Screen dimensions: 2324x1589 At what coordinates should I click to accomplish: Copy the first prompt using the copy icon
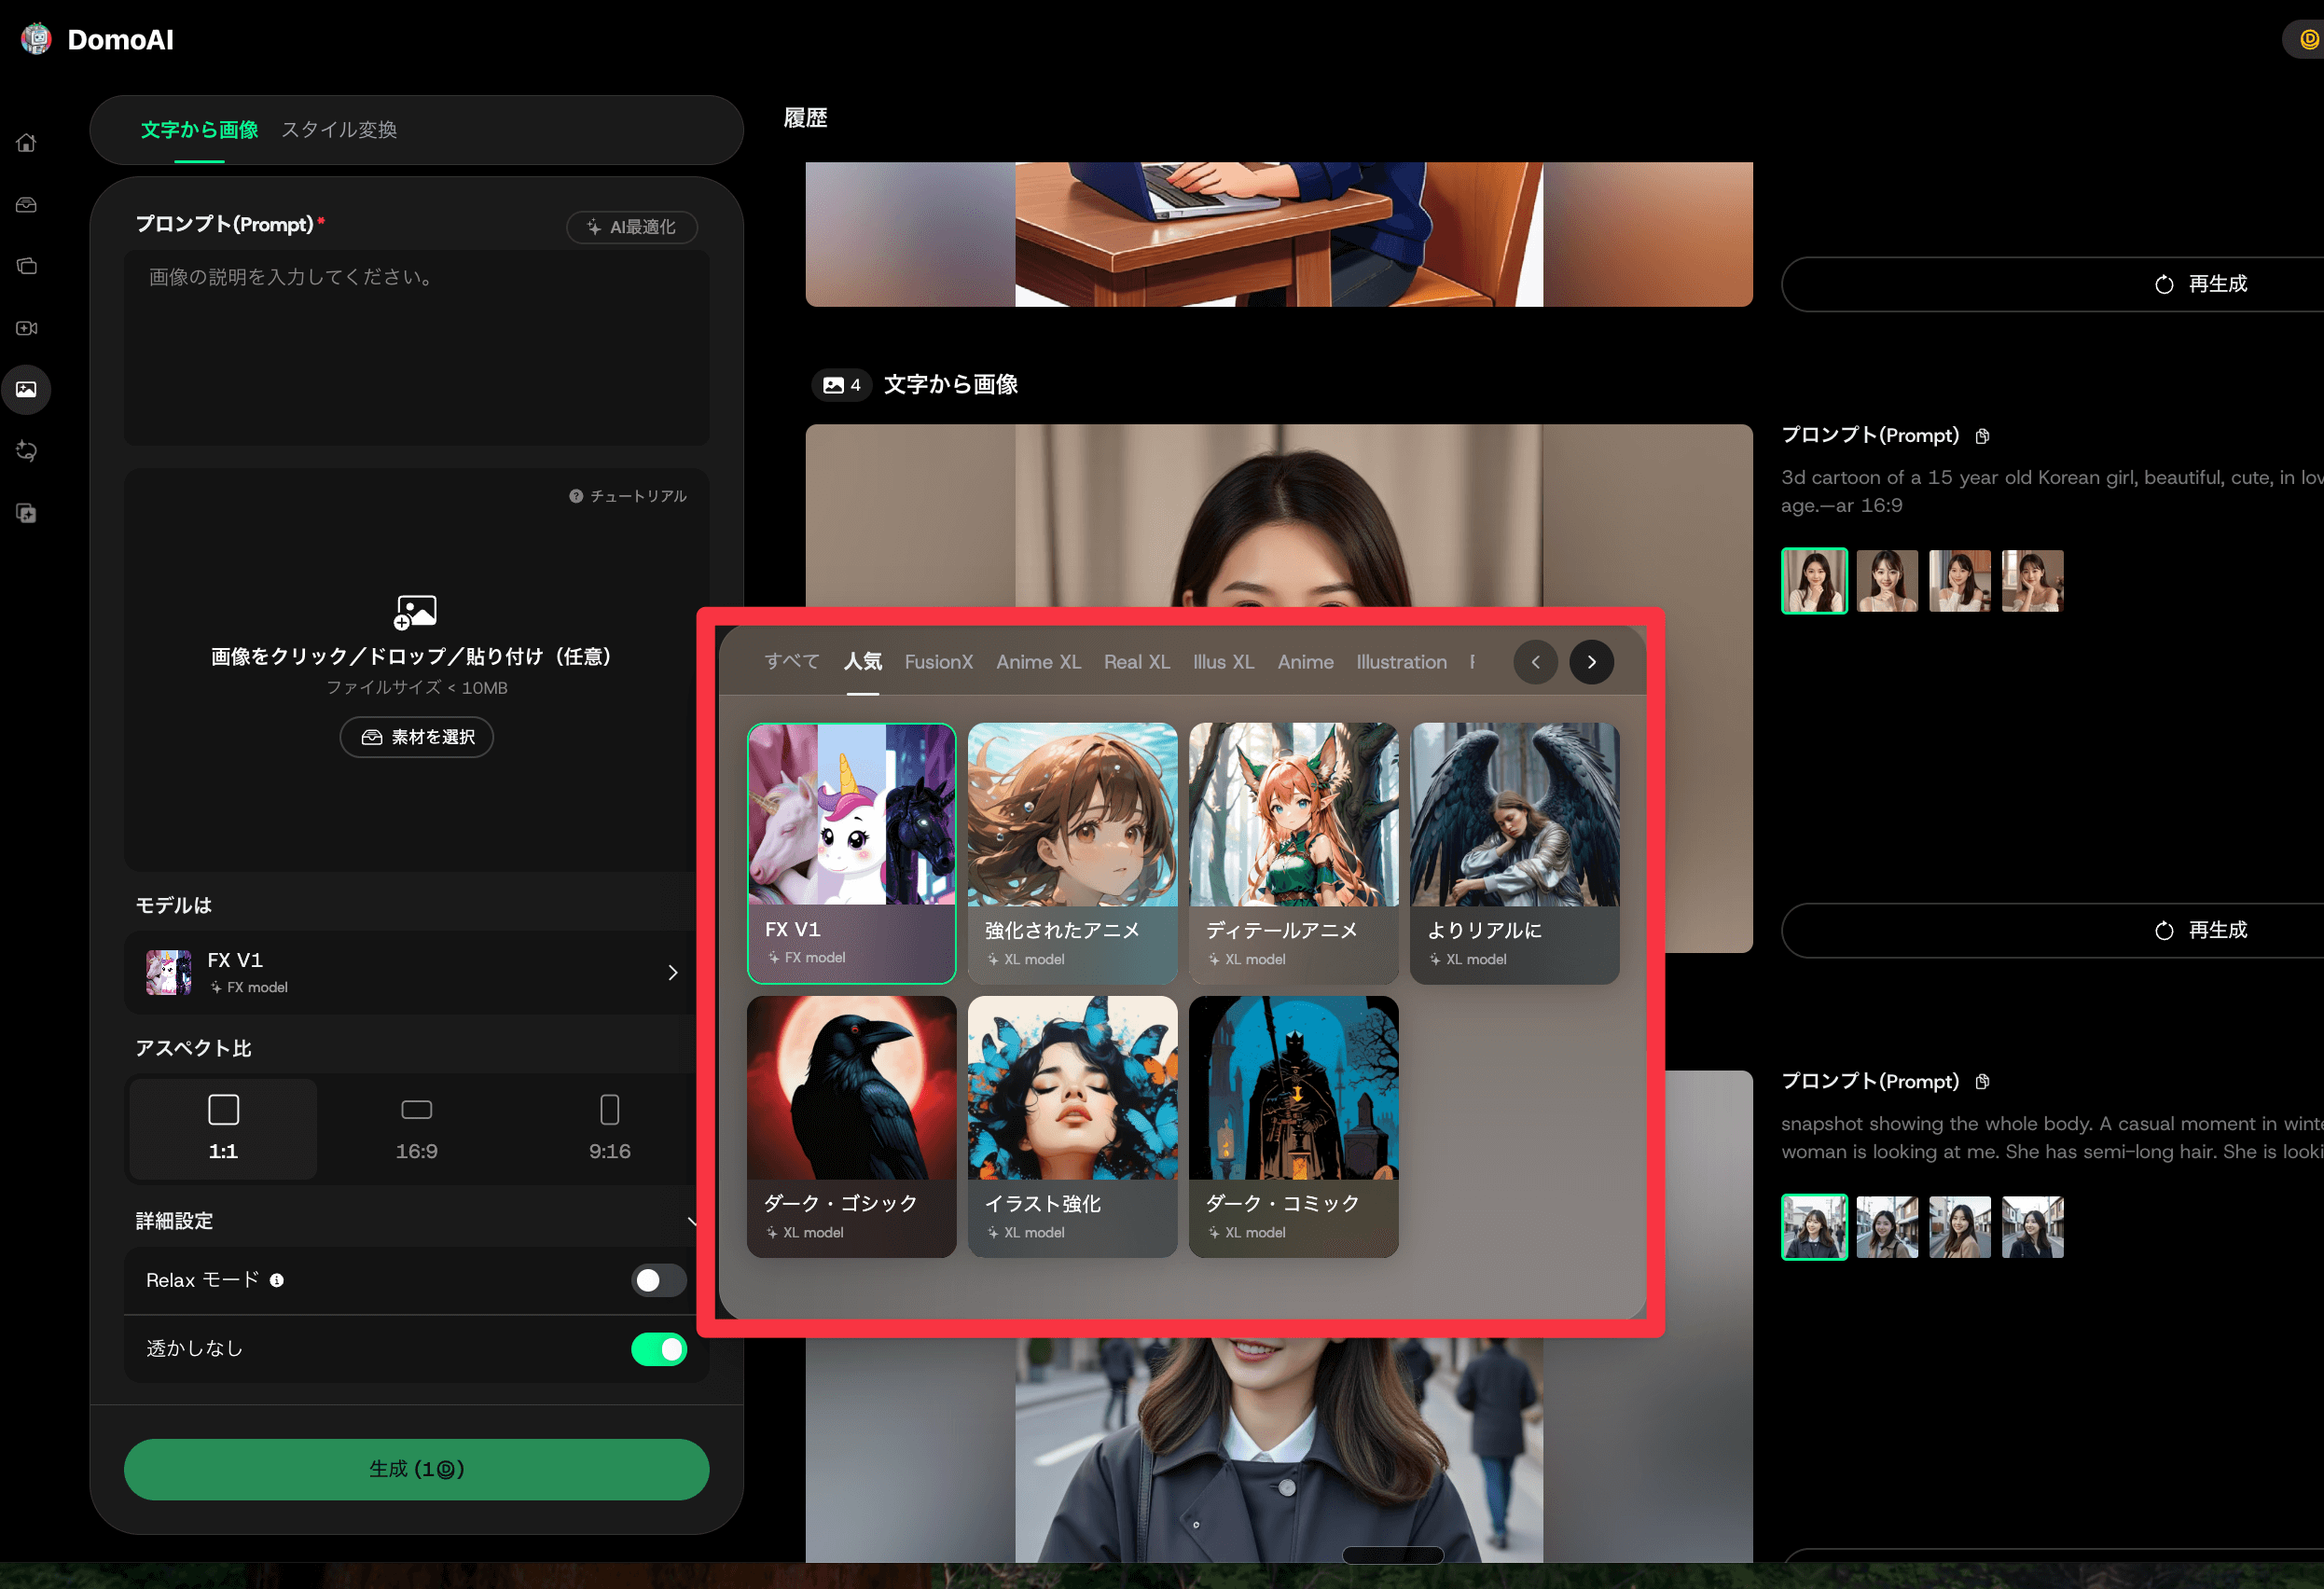1982,436
